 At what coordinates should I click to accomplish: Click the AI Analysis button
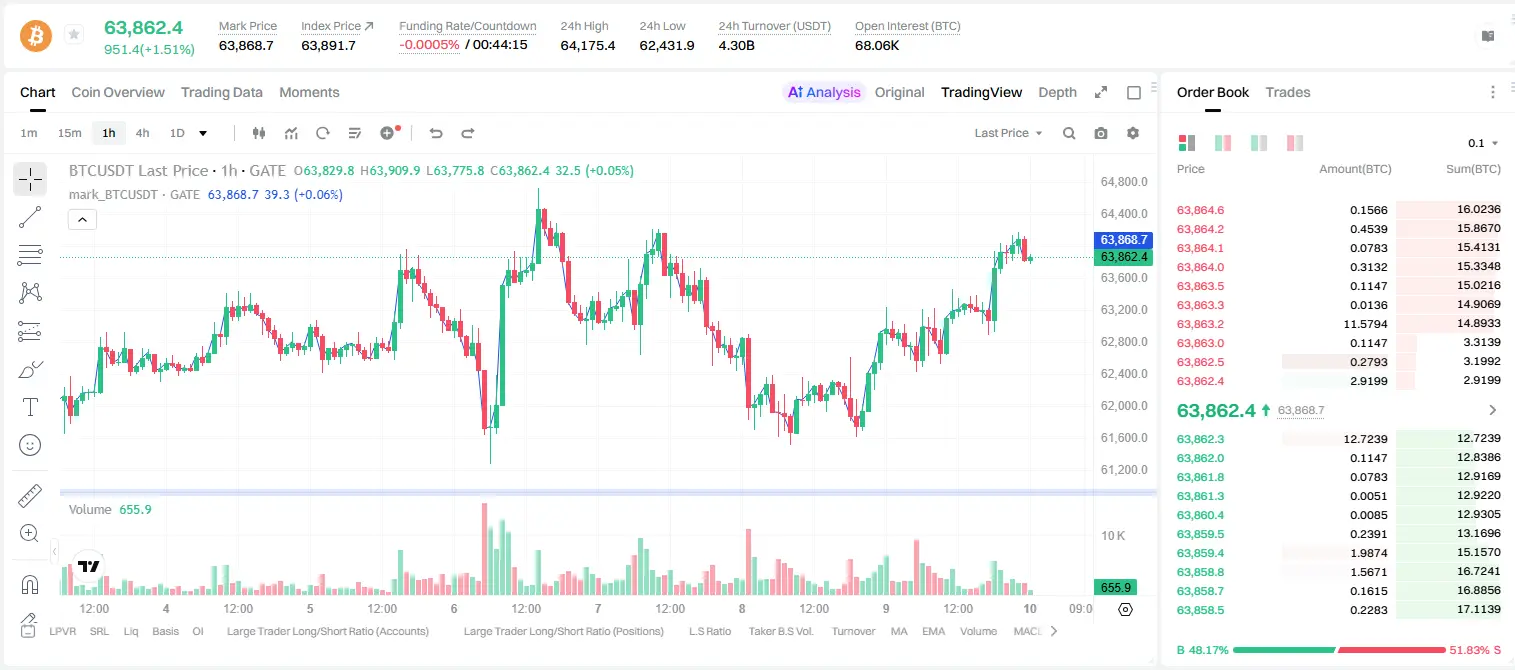pos(823,92)
